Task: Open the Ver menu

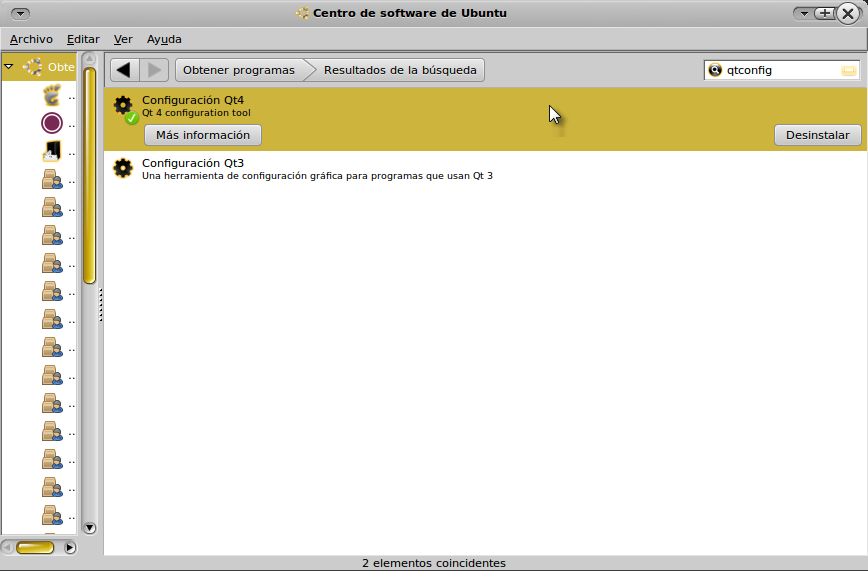Action: [123, 39]
